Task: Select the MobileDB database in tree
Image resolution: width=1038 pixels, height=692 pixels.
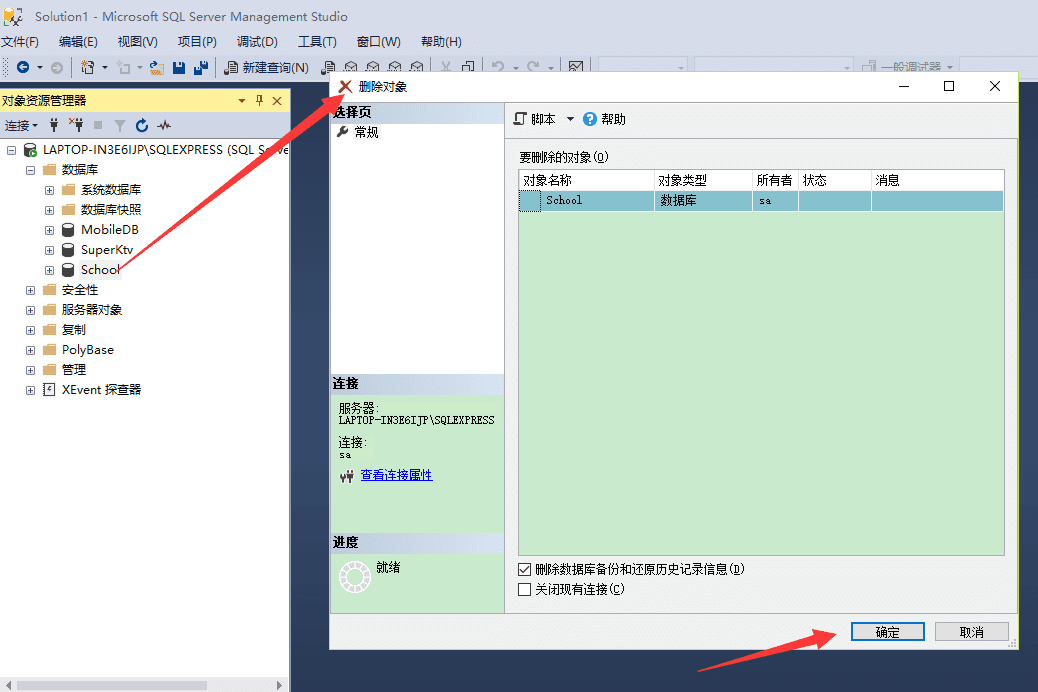Action: tap(110, 230)
